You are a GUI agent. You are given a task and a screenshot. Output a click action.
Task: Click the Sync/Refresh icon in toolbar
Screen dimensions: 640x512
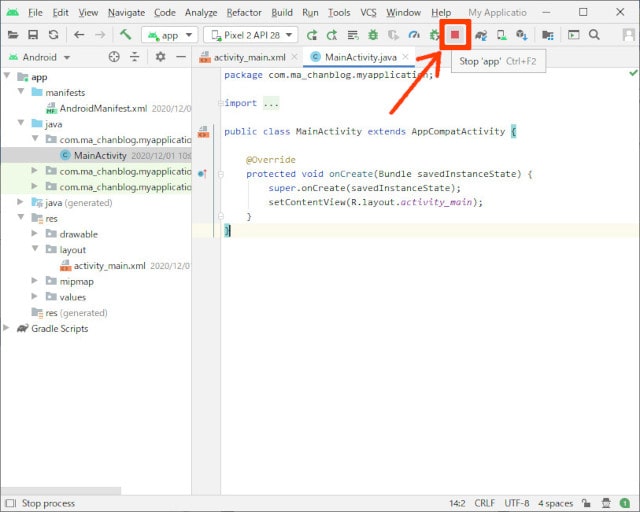[x=53, y=35]
